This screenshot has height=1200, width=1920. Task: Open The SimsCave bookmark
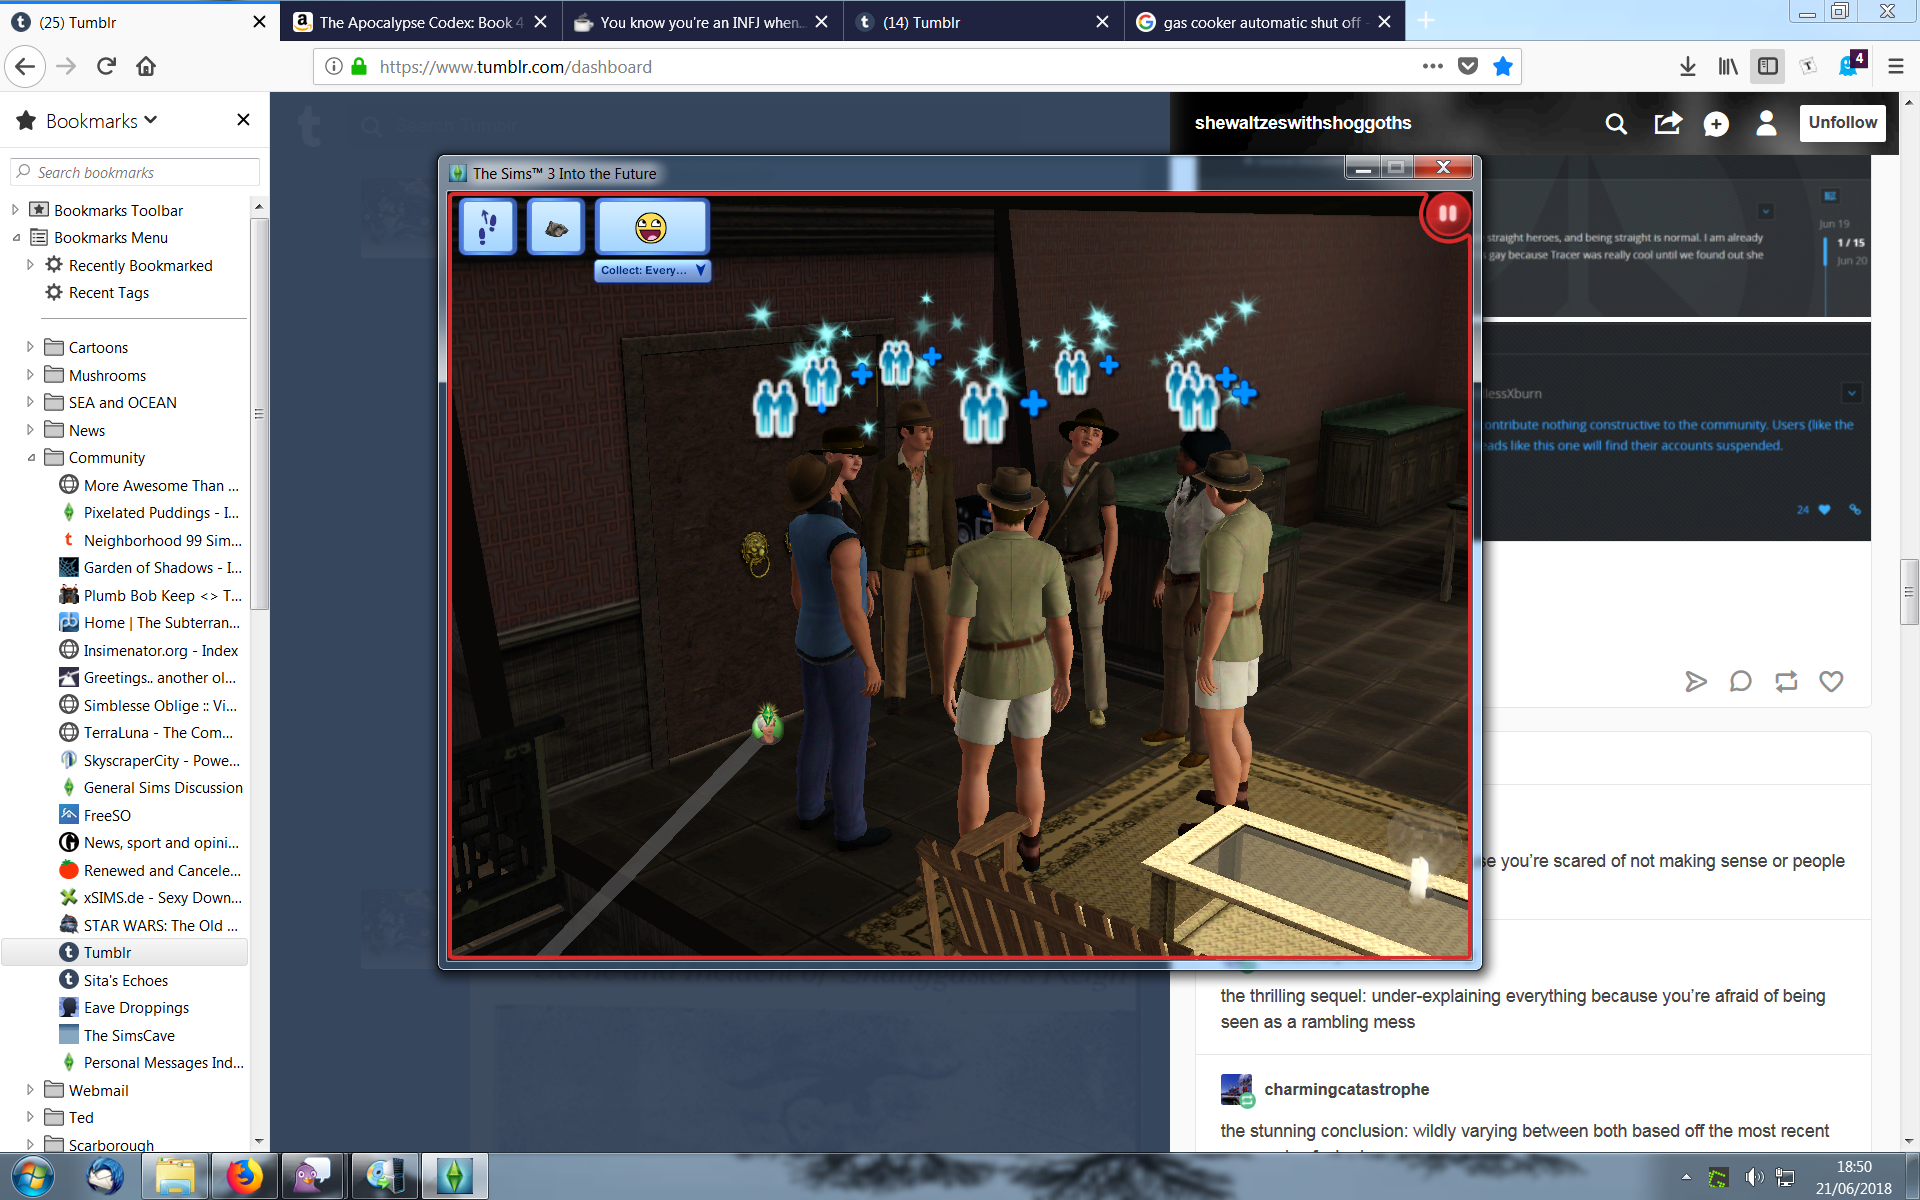(118, 1036)
